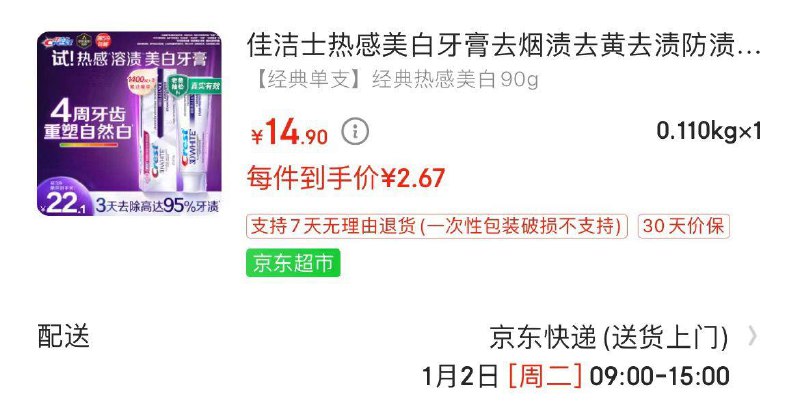This screenshot has width=800, height=416.
Task: Open 京东快递(送货上门) delivery method selector
Action: click(609, 337)
